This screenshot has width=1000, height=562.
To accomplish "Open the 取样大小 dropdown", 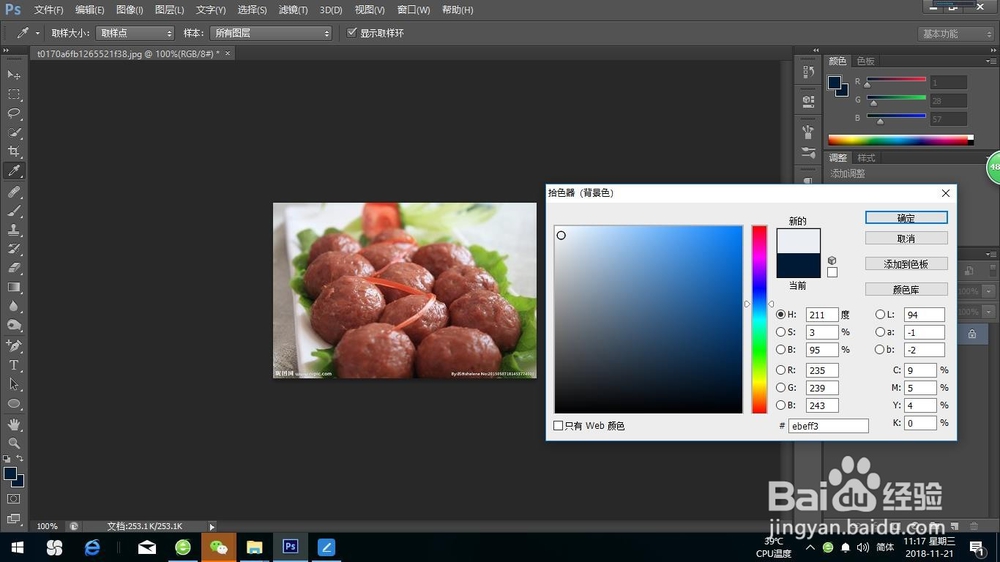I will tap(135, 33).
